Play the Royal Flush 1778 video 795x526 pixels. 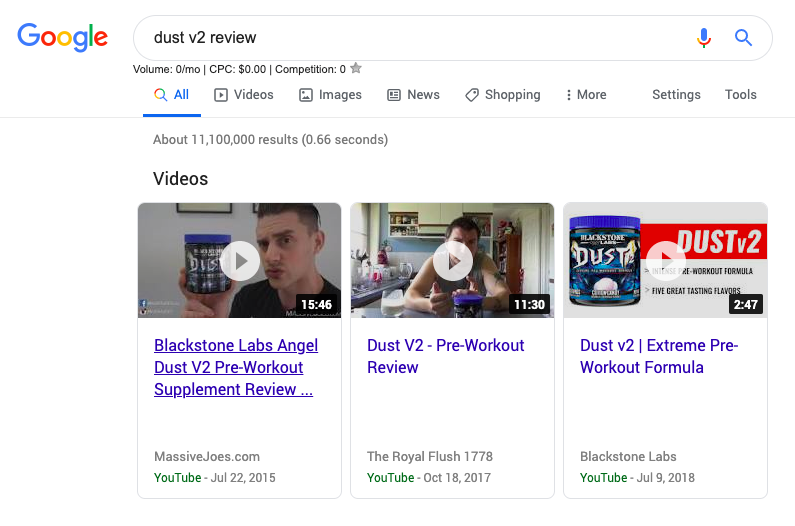click(x=452, y=261)
